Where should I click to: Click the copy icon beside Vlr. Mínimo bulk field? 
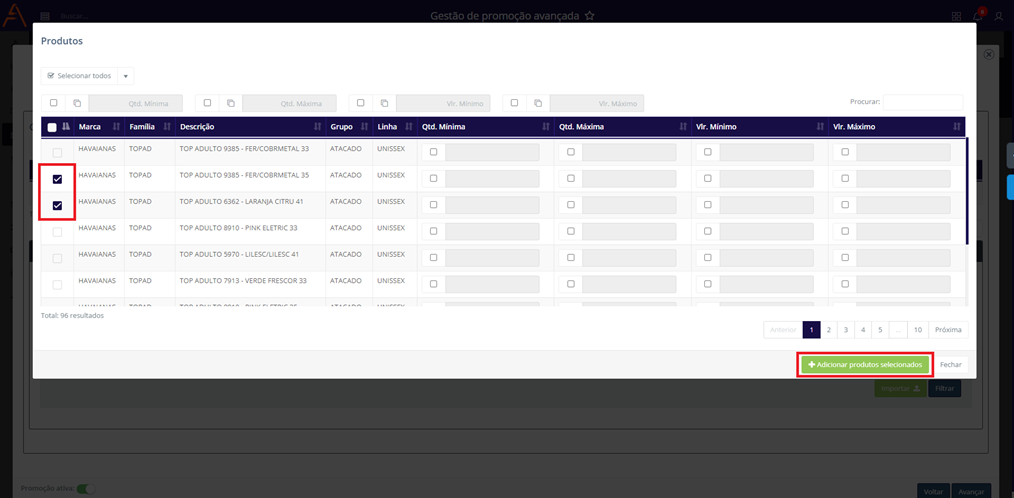pyautogui.click(x=384, y=103)
